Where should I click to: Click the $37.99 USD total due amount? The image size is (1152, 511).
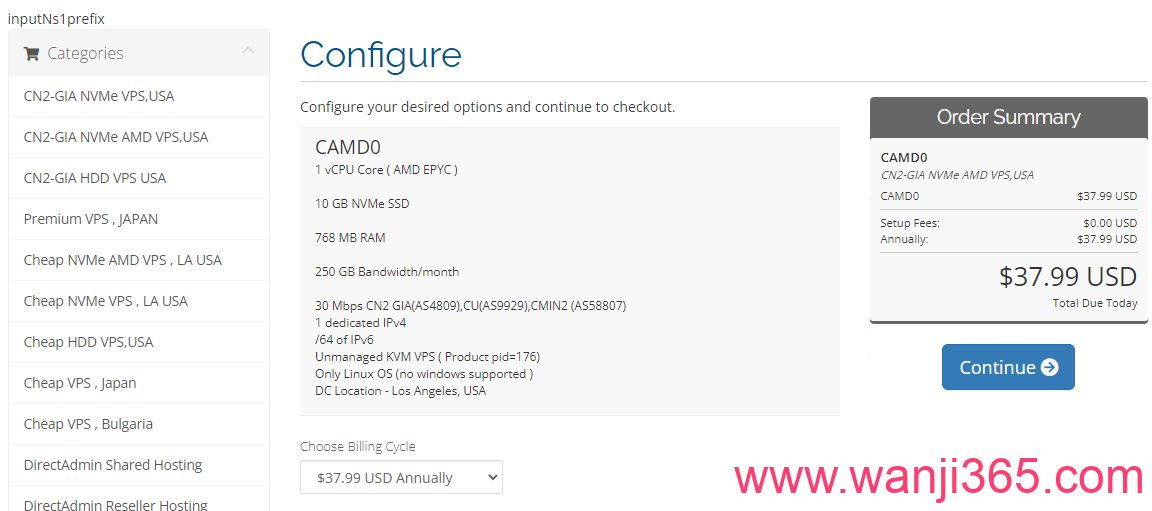(1067, 277)
